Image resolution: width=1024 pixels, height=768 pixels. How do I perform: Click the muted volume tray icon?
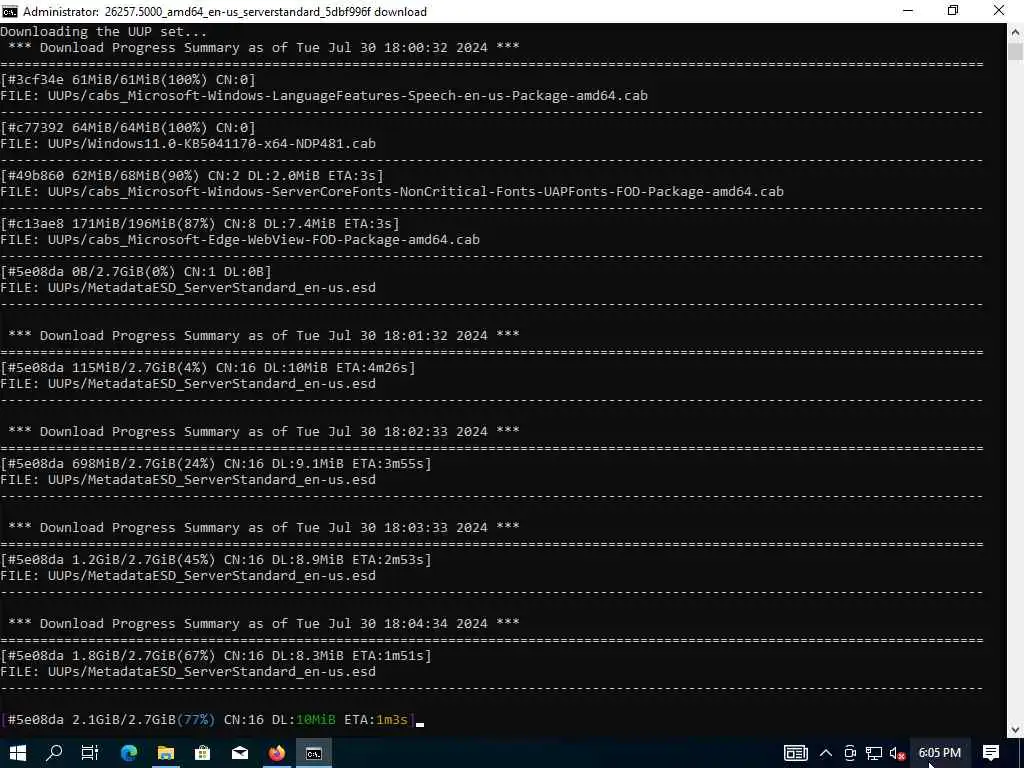click(x=897, y=753)
